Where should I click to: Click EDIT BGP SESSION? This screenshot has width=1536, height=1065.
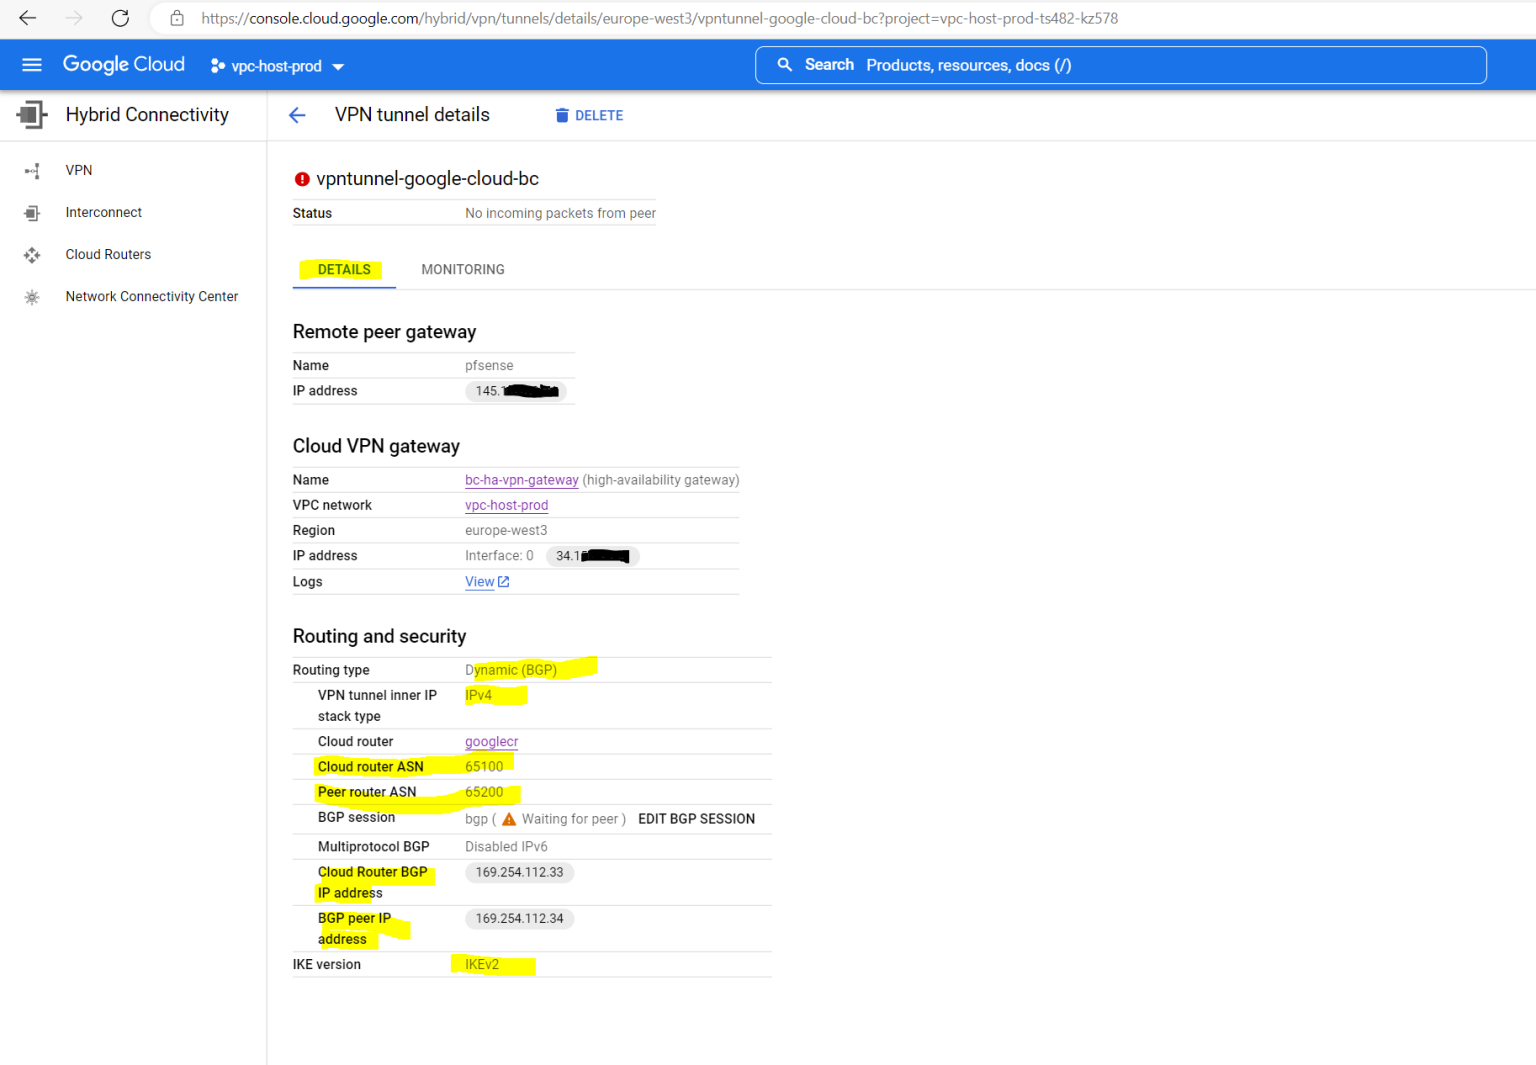pos(696,818)
